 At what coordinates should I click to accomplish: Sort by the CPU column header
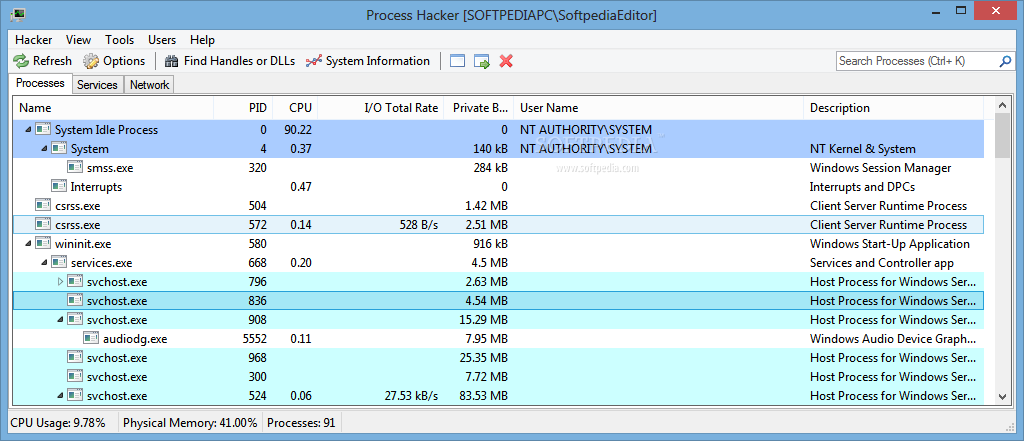click(295, 108)
